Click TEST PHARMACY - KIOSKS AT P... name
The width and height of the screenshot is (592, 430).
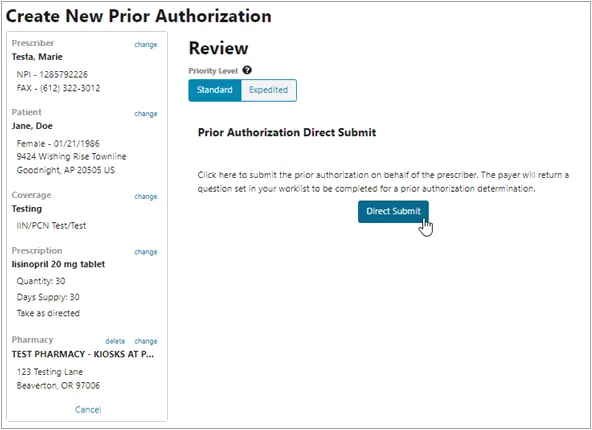[x=83, y=354]
